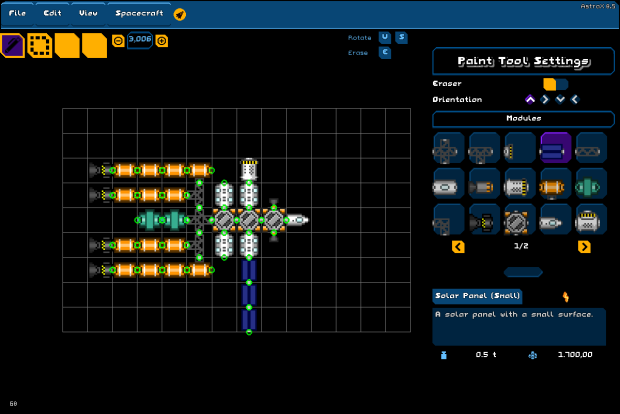The width and height of the screenshot is (620, 414).
Task: Click the Rotate label
Action: pos(359,38)
